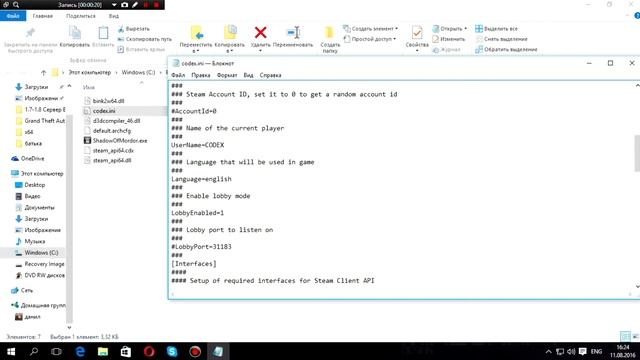The image size is (640, 360).
Task: Click the recorder pencil draw icon
Action: [x=135, y=5]
